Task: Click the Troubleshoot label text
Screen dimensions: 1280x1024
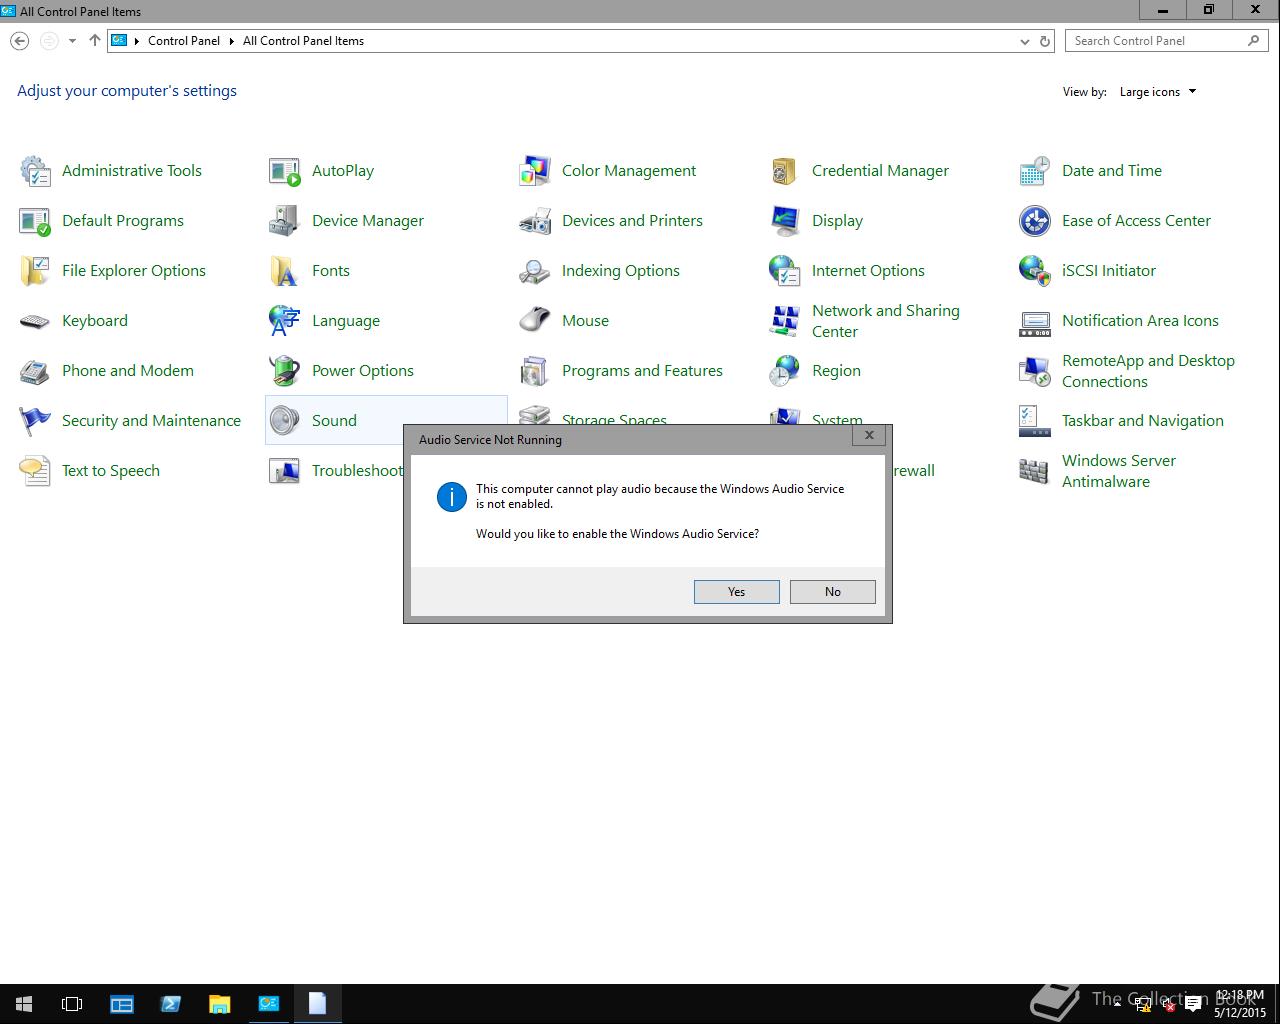Action: click(357, 471)
